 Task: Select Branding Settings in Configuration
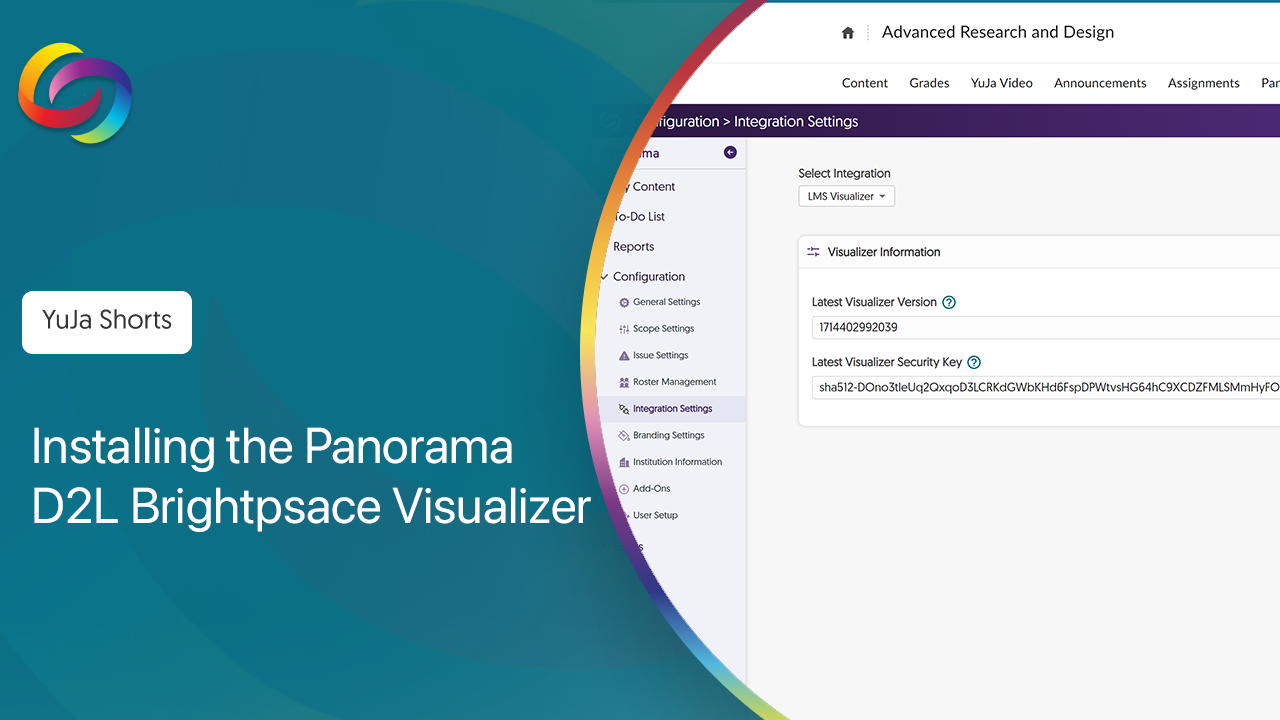click(x=669, y=435)
